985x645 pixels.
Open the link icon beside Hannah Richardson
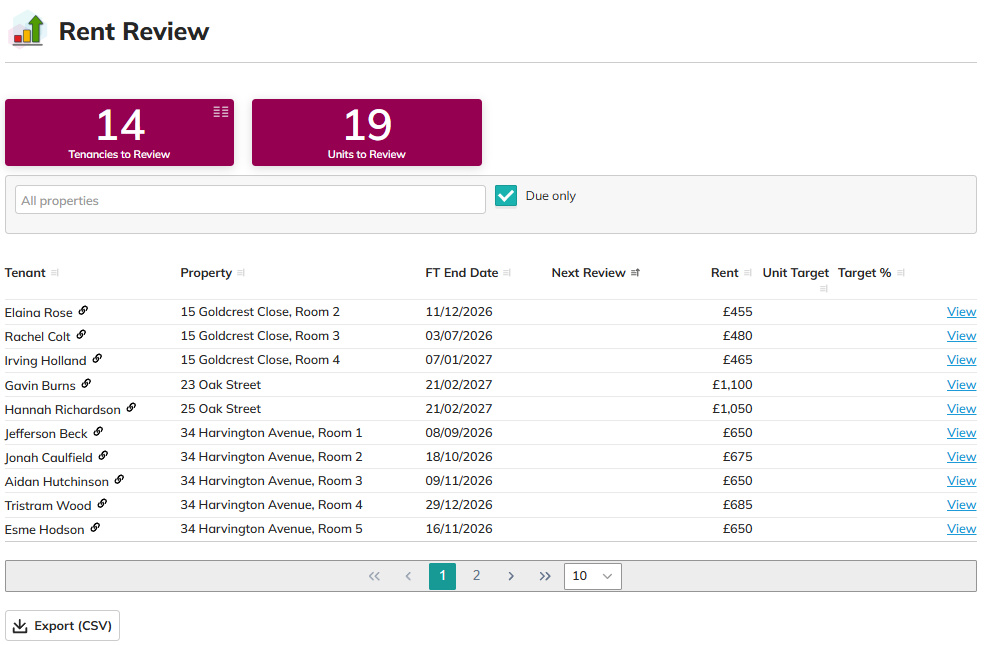tap(131, 408)
